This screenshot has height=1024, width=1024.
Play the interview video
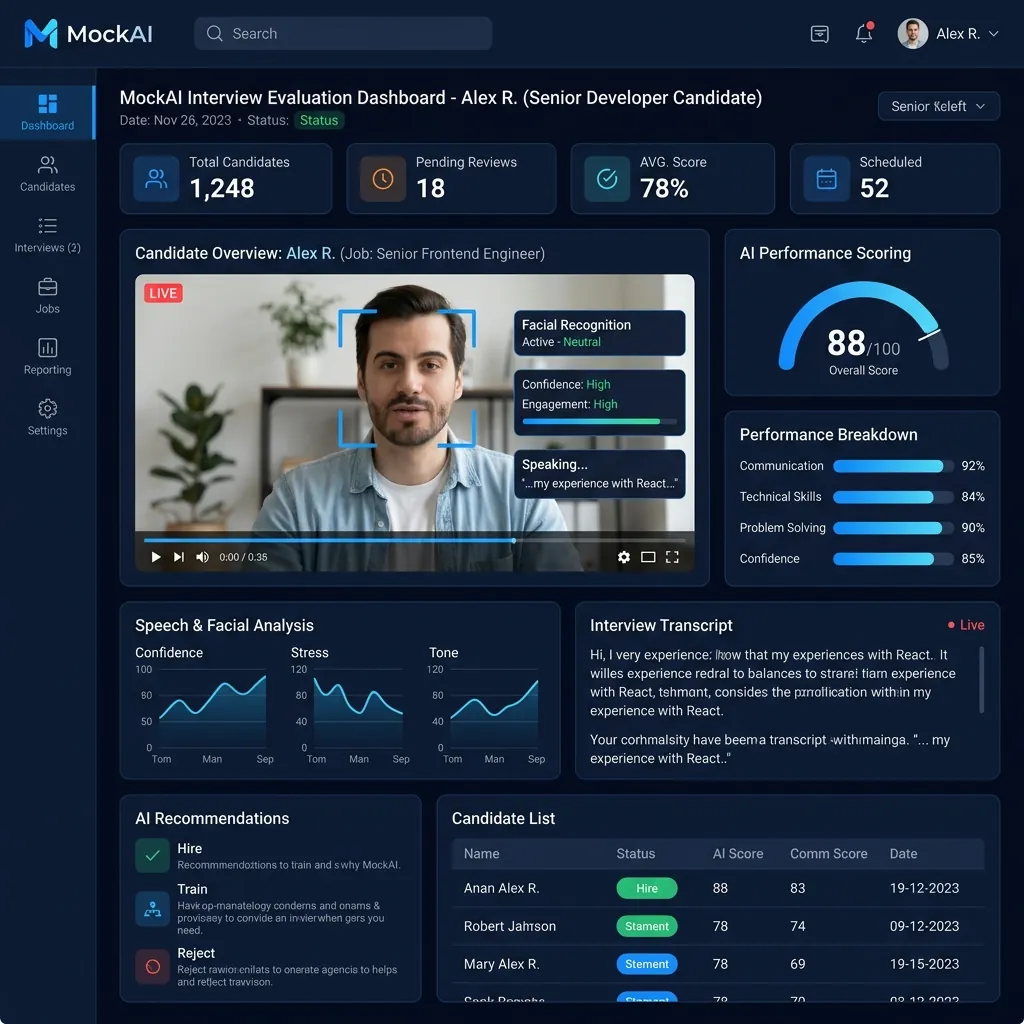(155, 557)
